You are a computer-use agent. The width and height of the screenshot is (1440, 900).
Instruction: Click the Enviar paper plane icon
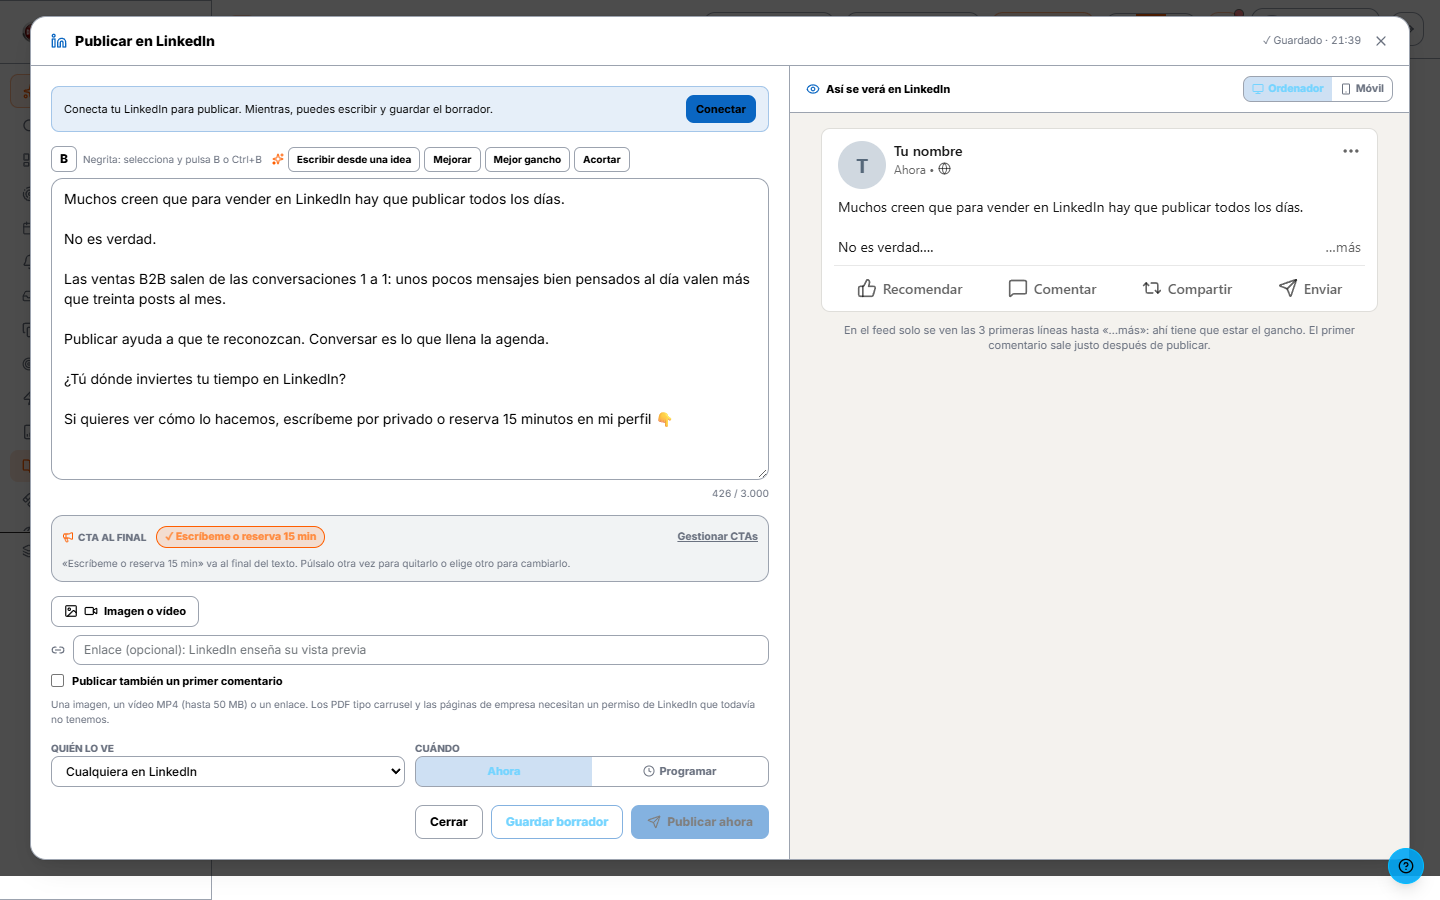point(1288,288)
